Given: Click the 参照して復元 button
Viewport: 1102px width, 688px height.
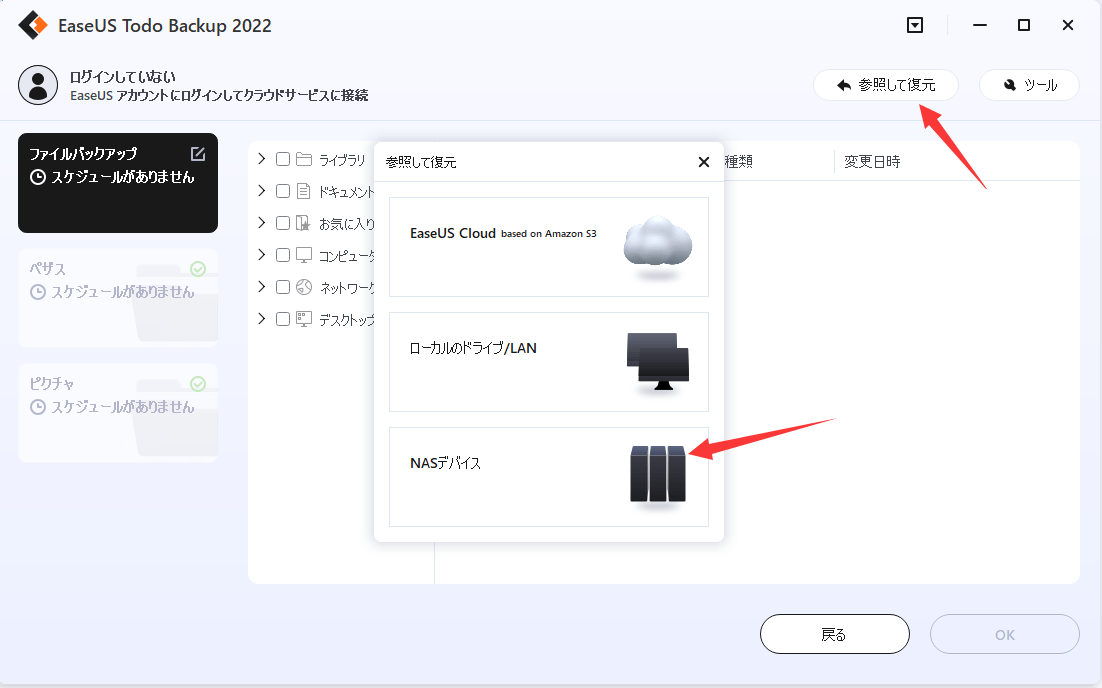Looking at the screenshot, I should (886, 85).
